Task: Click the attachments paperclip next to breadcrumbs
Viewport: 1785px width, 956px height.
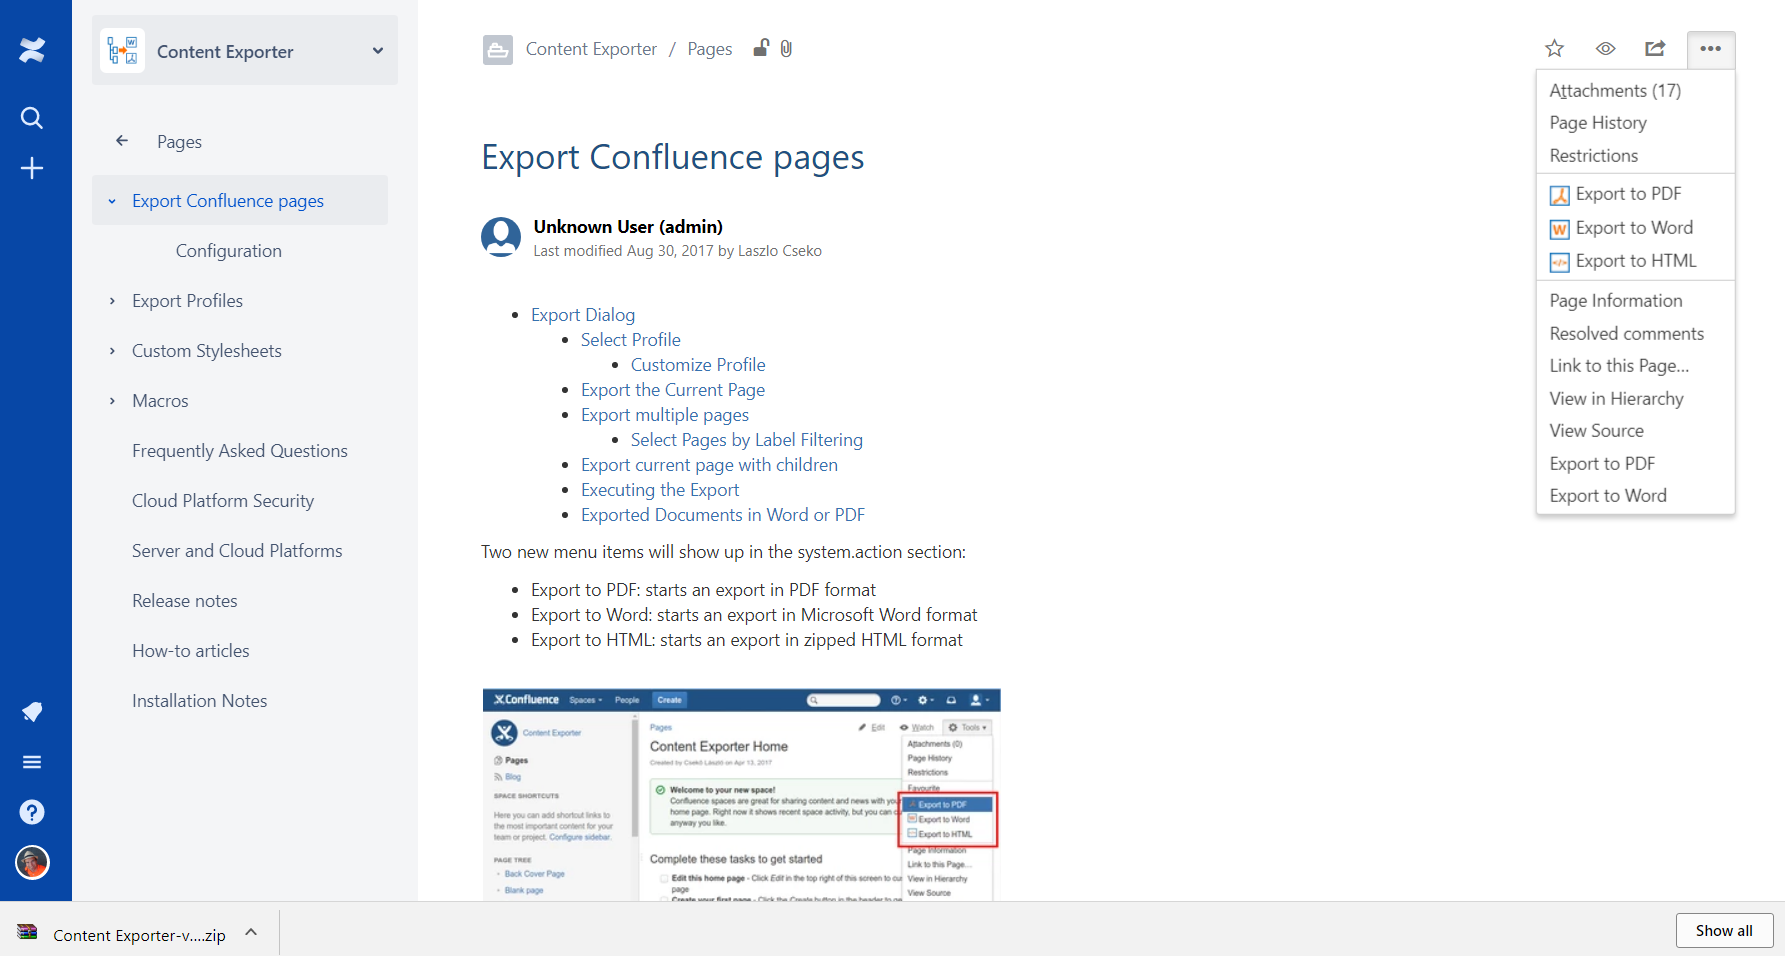Action: coord(786,48)
